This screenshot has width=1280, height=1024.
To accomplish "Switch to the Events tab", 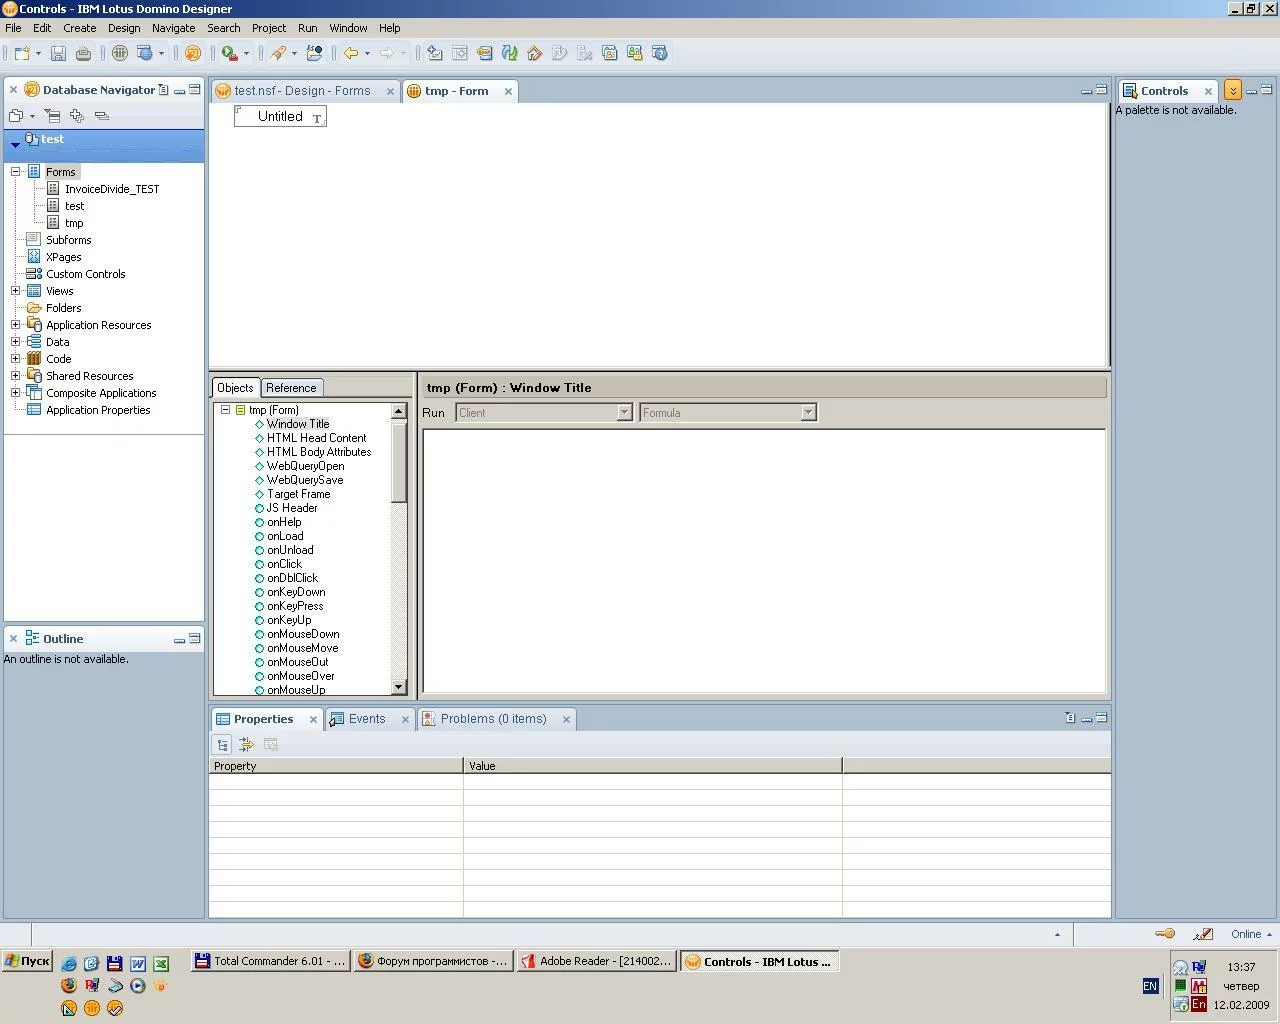I will tap(366, 719).
